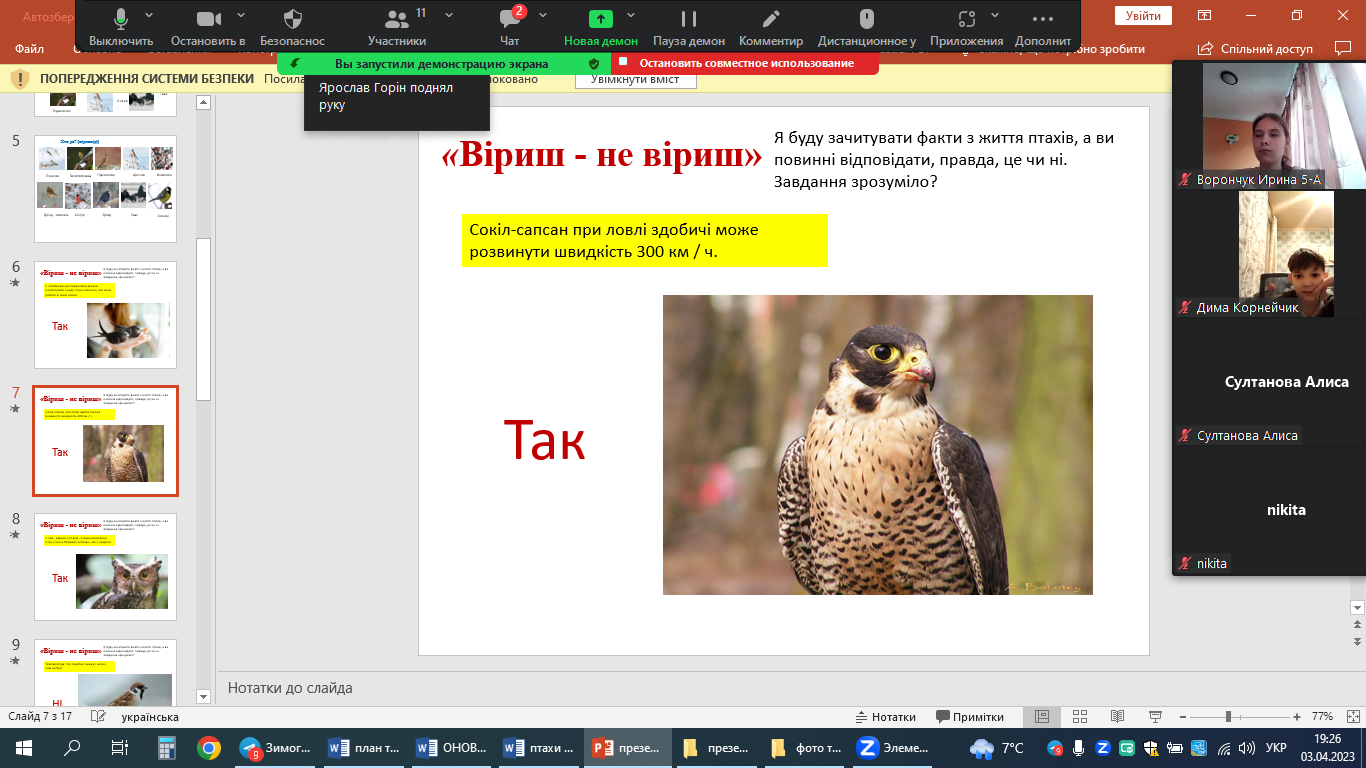This screenshot has width=1366, height=768.
Task: Click українська language indicator
Action: click(x=150, y=717)
